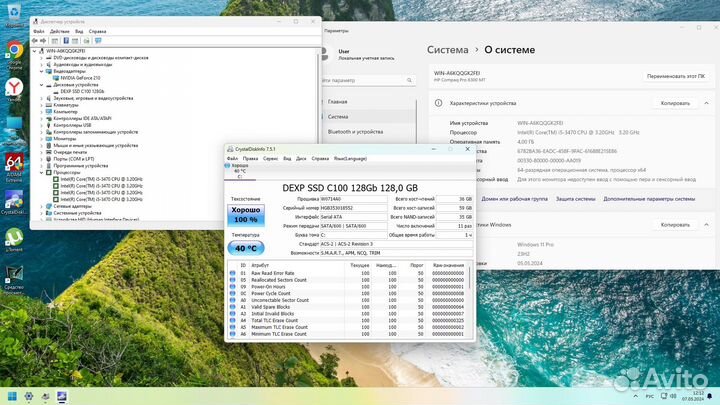
Task: Open Домен или рабочая группа link
Action: point(514,199)
